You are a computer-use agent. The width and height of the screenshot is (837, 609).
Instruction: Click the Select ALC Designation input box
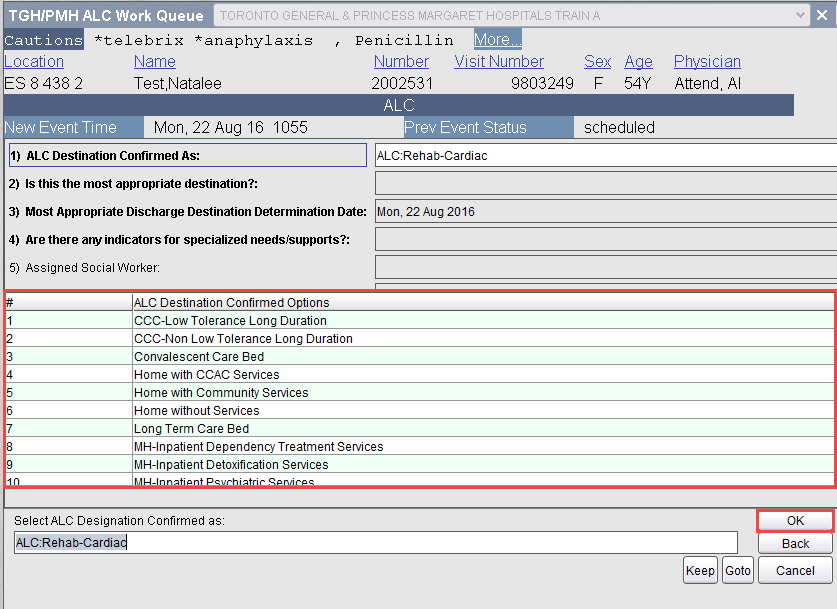pyautogui.click(x=376, y=542)
